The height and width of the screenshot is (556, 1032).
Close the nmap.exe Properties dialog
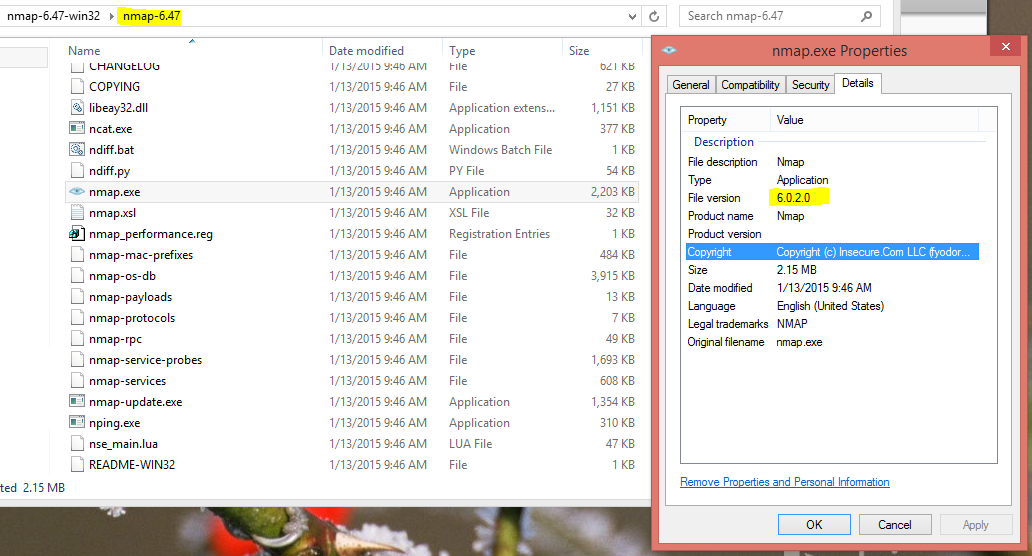[x=1006, y=47]
